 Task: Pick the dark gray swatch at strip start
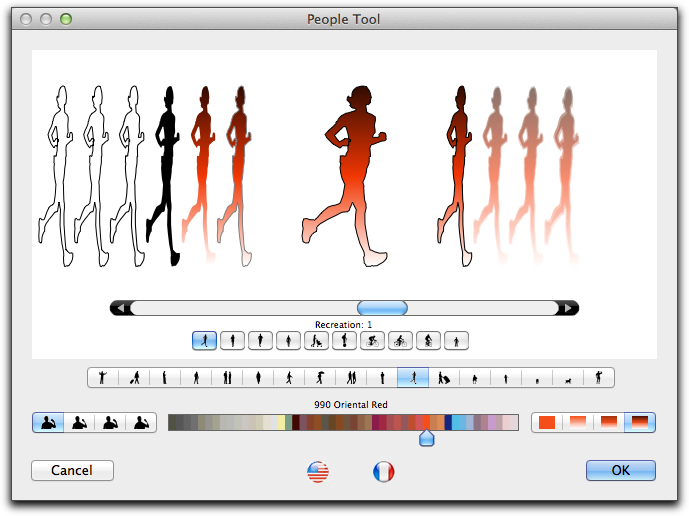(172, 422)
